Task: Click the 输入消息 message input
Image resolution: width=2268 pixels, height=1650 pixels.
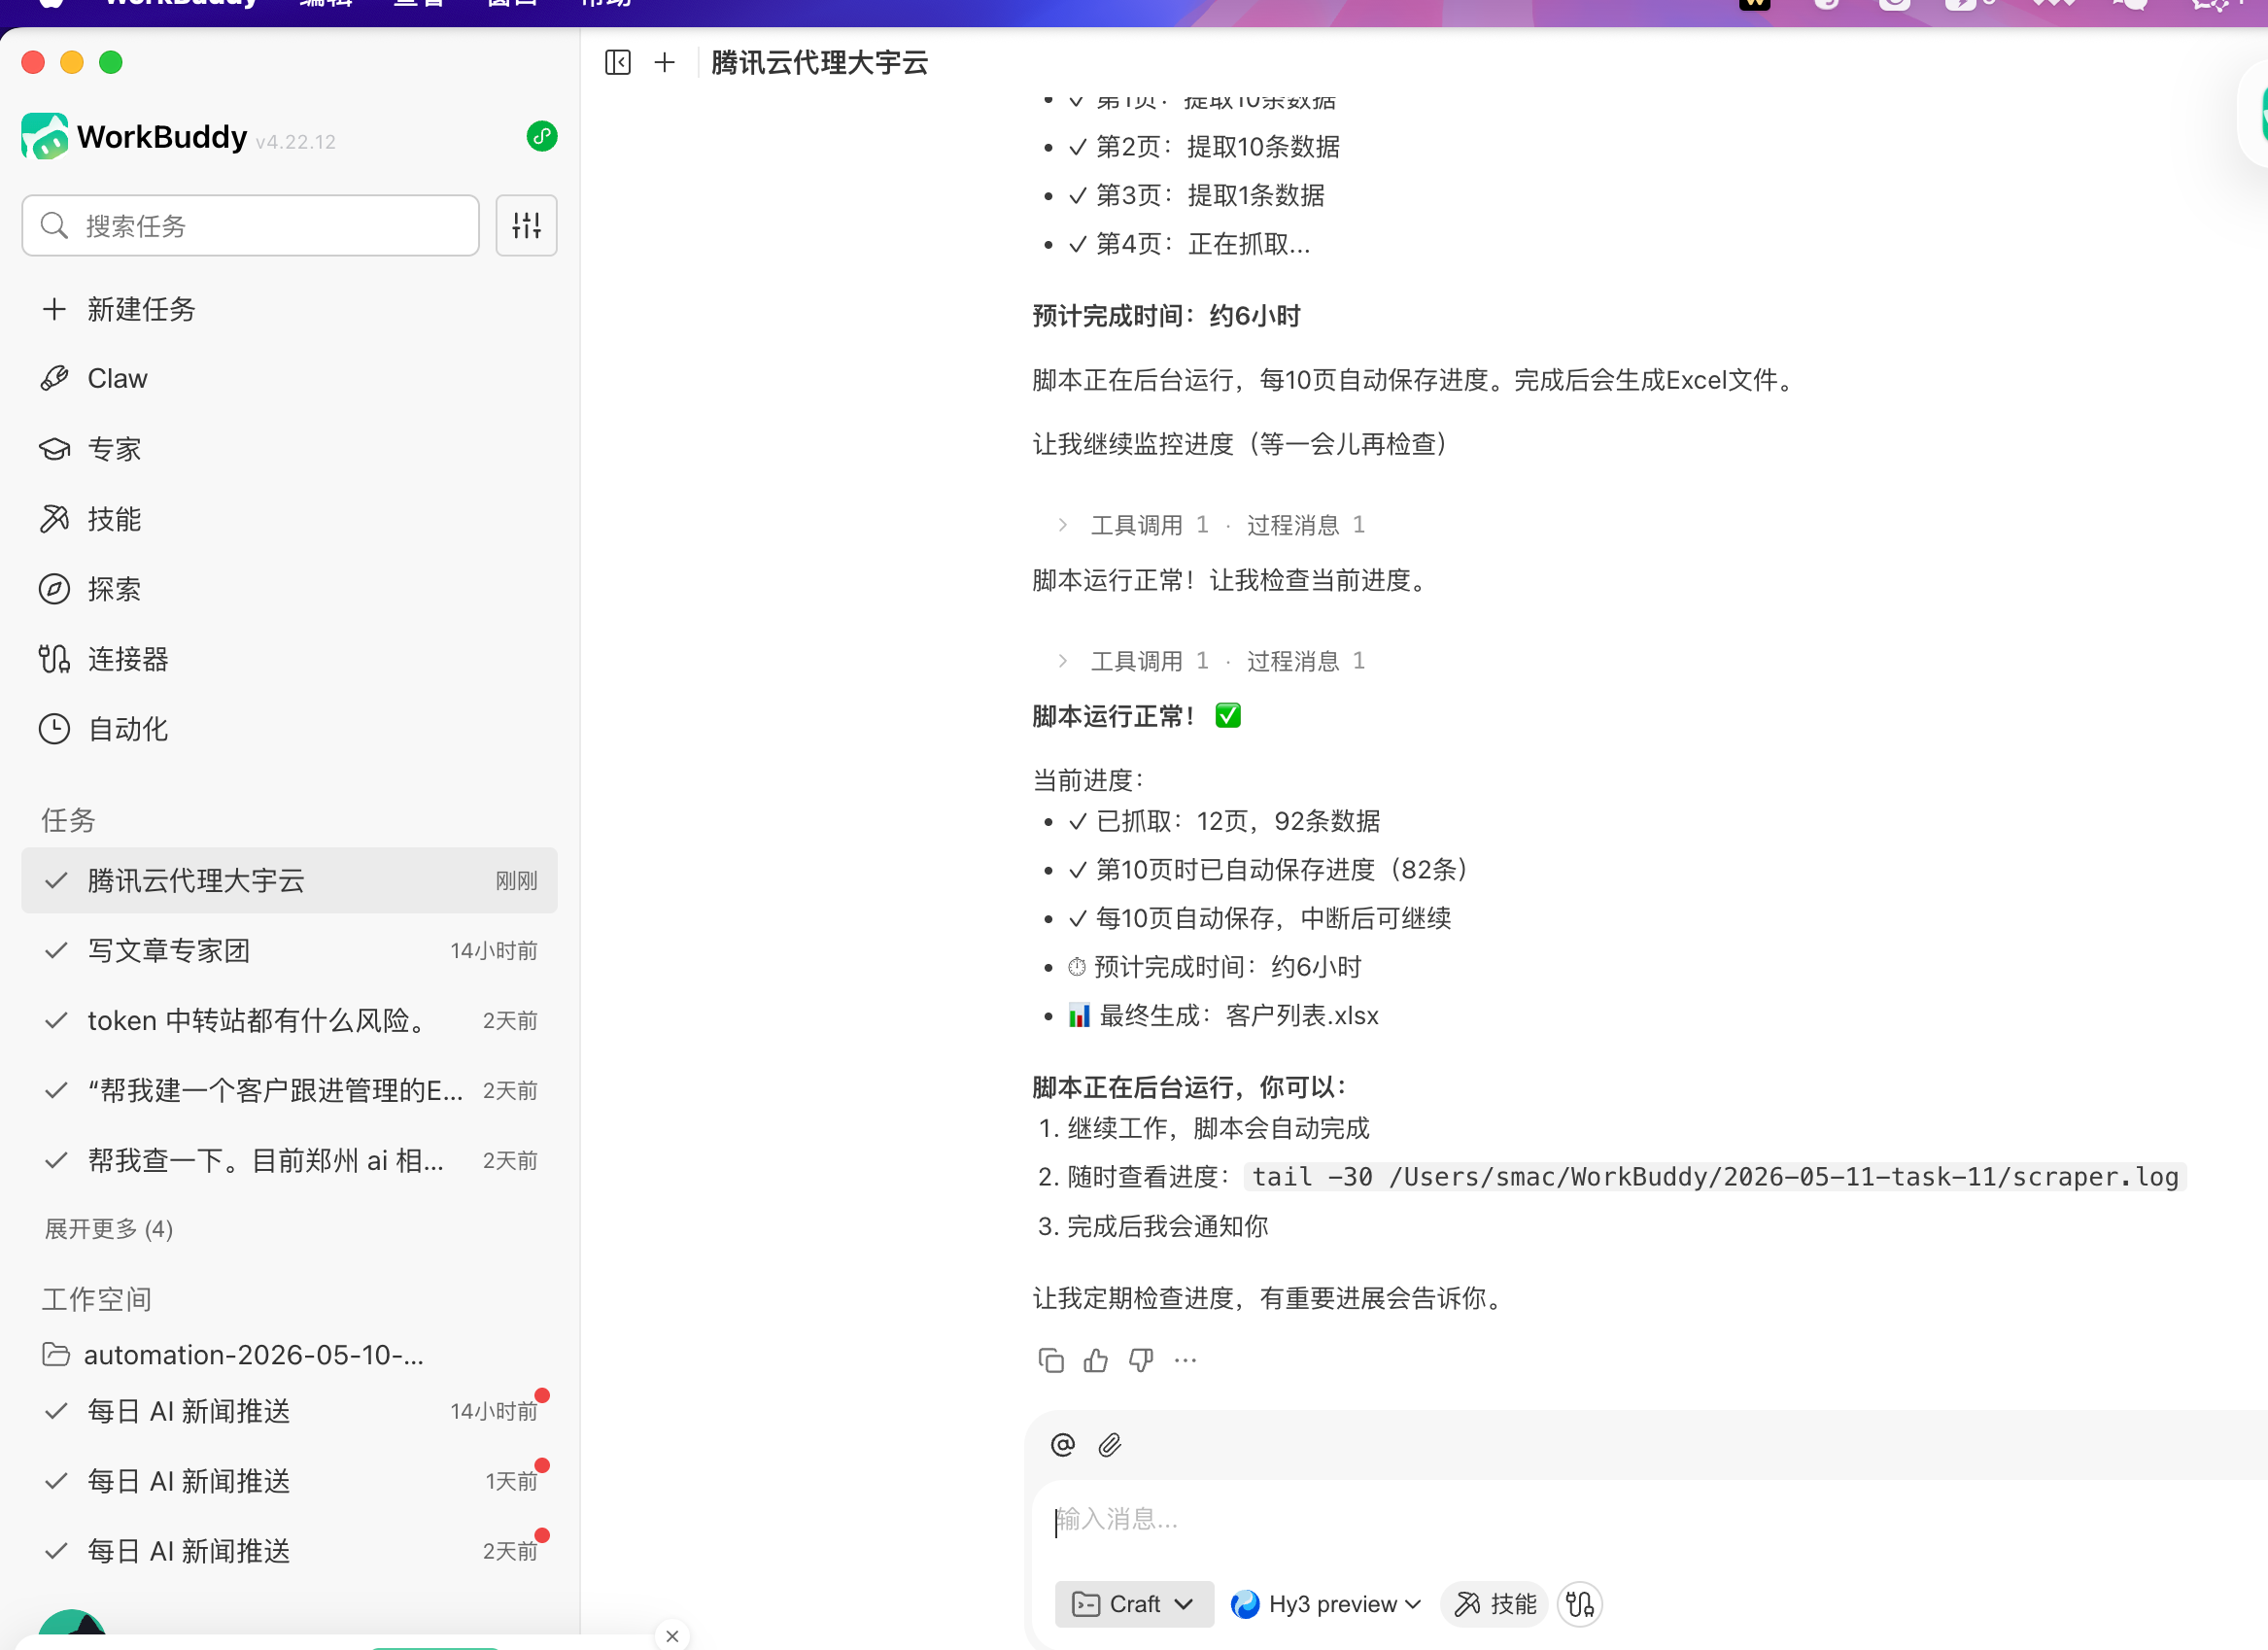Action: click(1650, 1520)
